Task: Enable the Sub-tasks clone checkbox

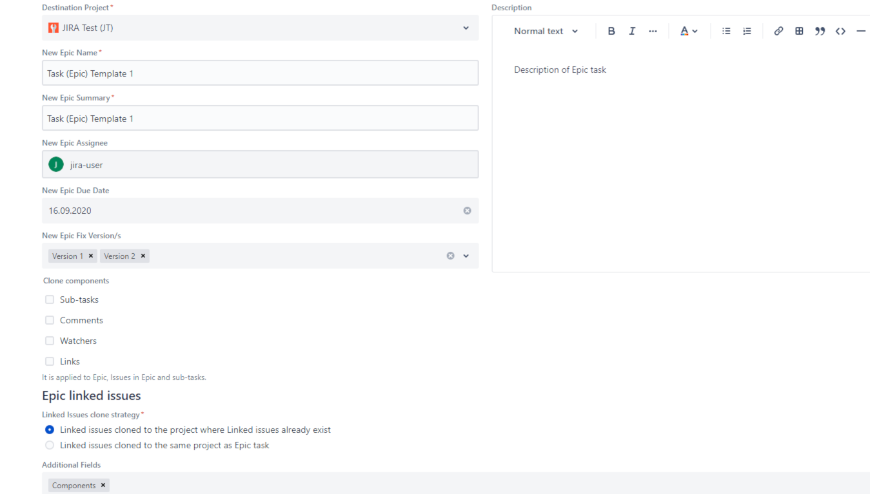Action: click(50, 300)
